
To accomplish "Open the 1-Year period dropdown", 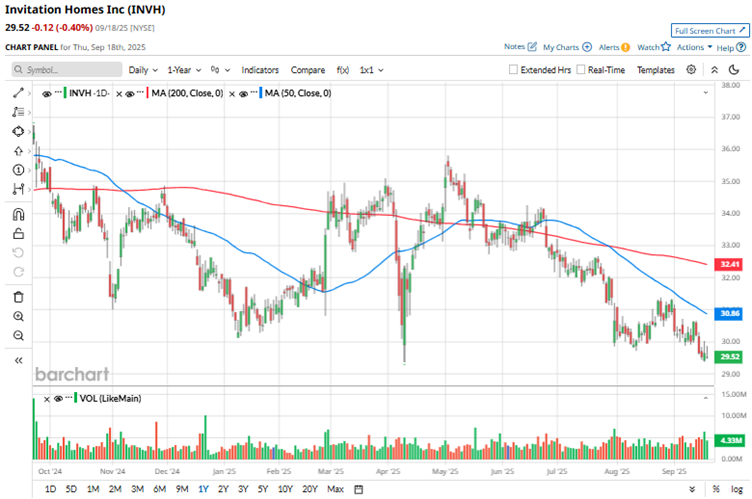I will pos(184,70).
